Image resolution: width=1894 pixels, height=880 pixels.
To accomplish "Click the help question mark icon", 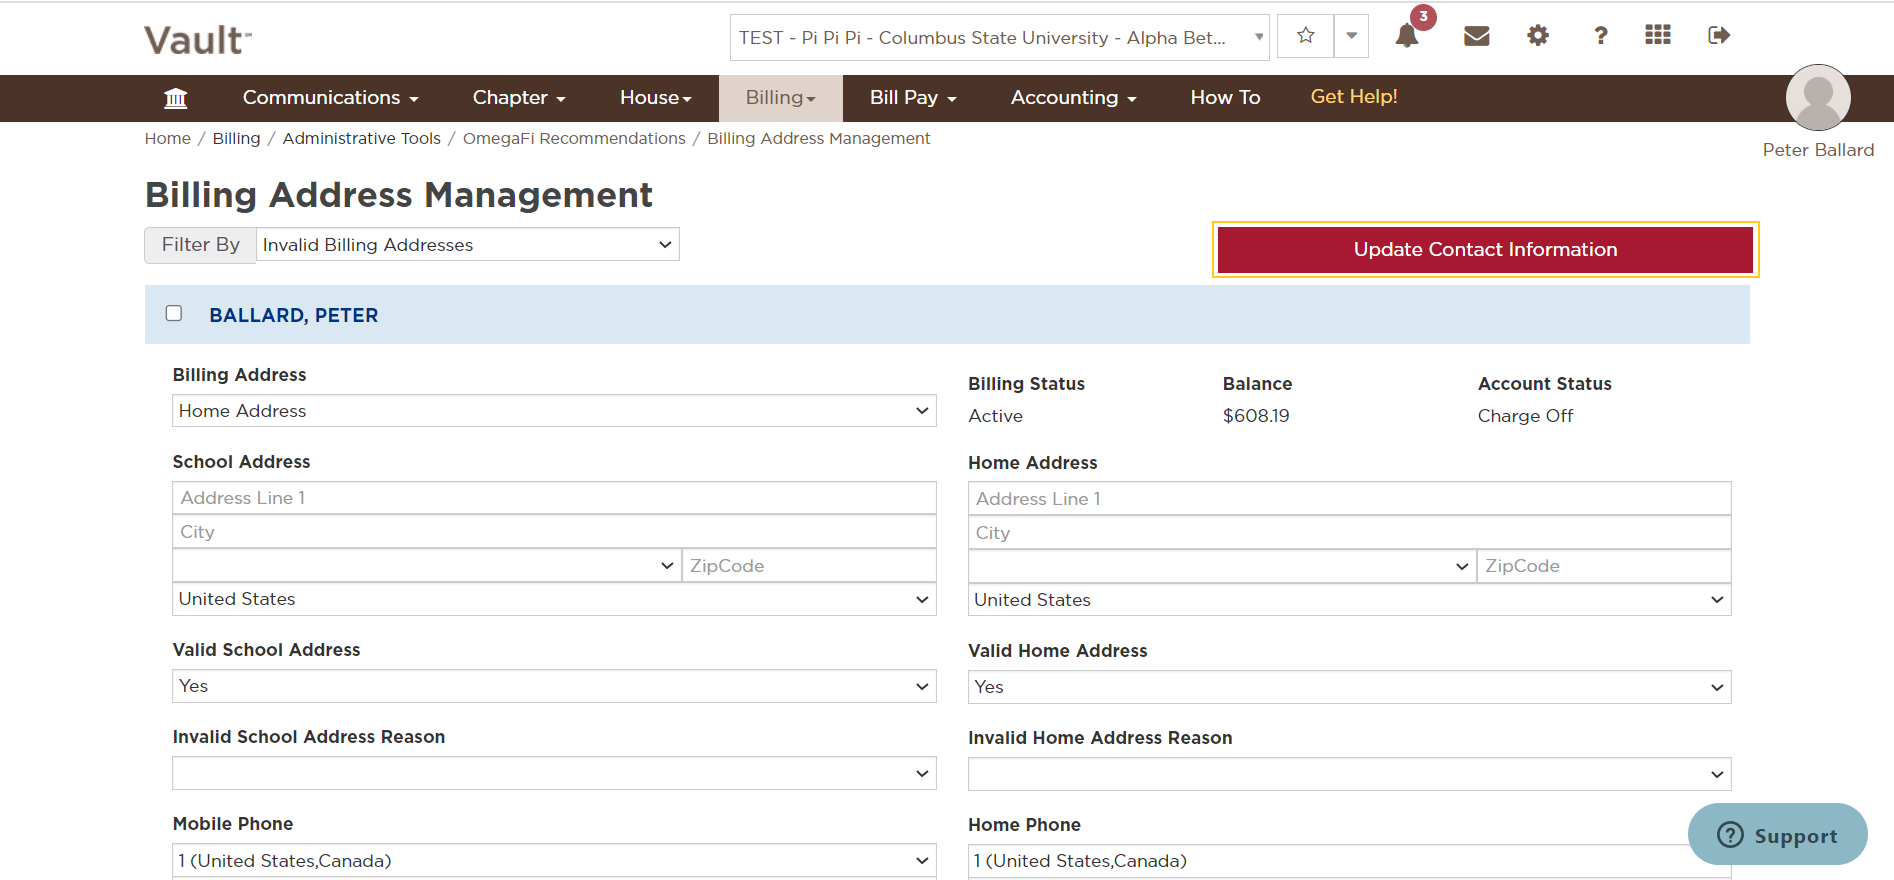I will [1600, 36].
